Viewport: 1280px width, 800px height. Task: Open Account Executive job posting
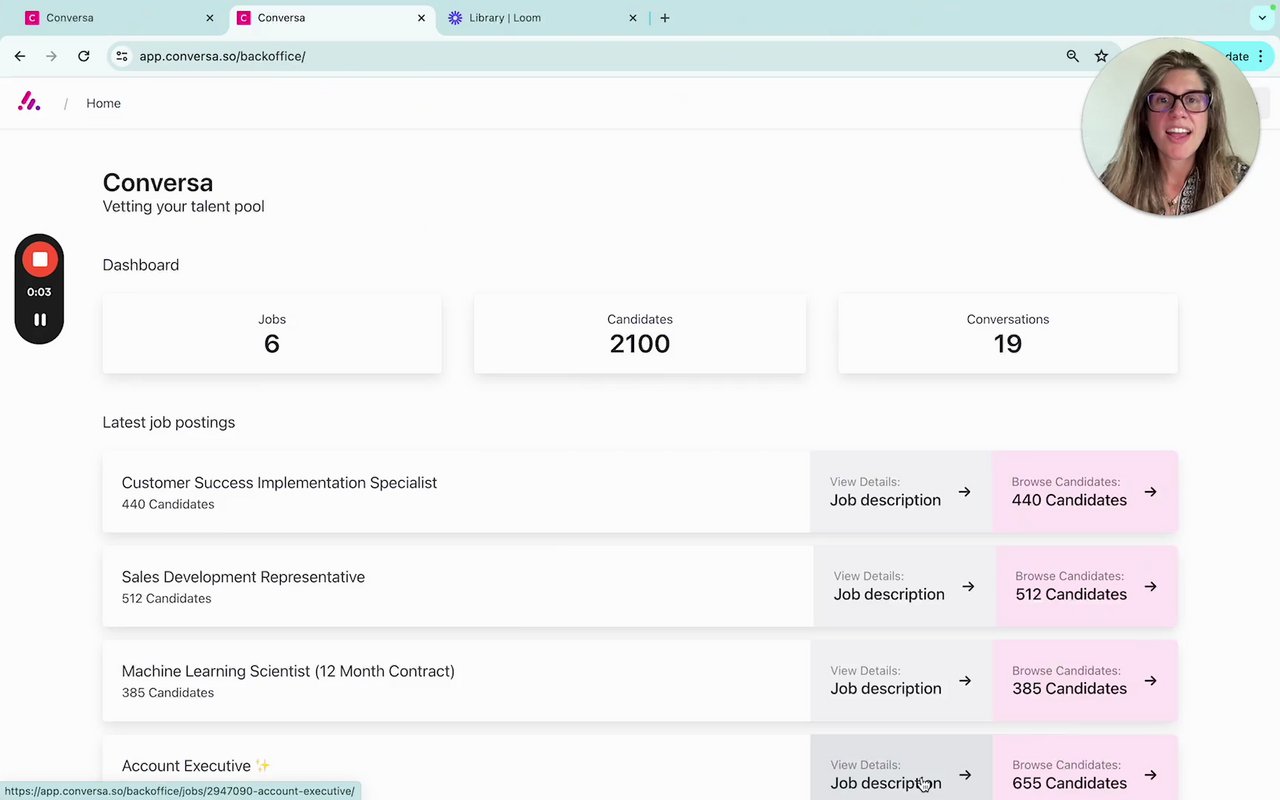(456, 767)
